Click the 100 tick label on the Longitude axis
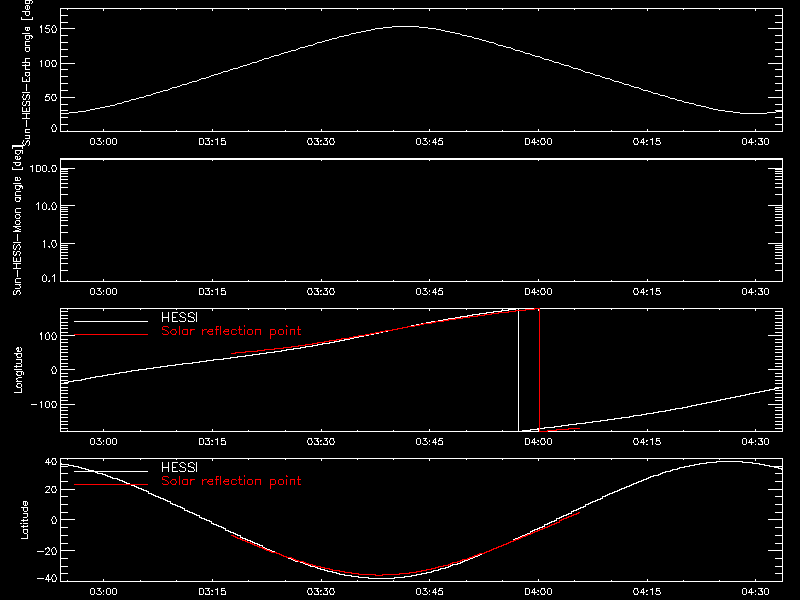This screenshot has height=600, width=800. [48, 336]
